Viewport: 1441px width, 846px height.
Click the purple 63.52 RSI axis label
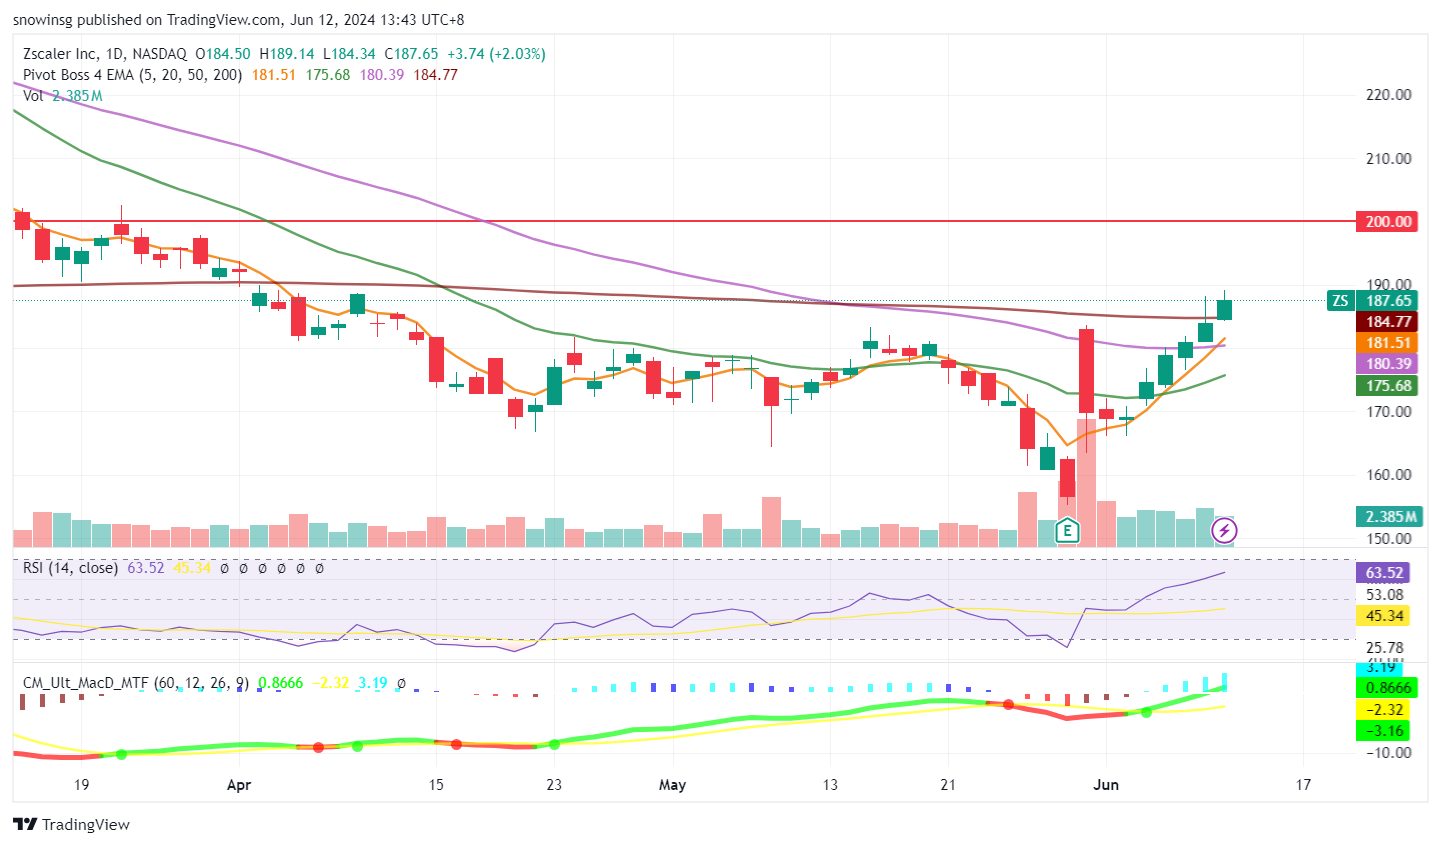tap(1383, 573)
